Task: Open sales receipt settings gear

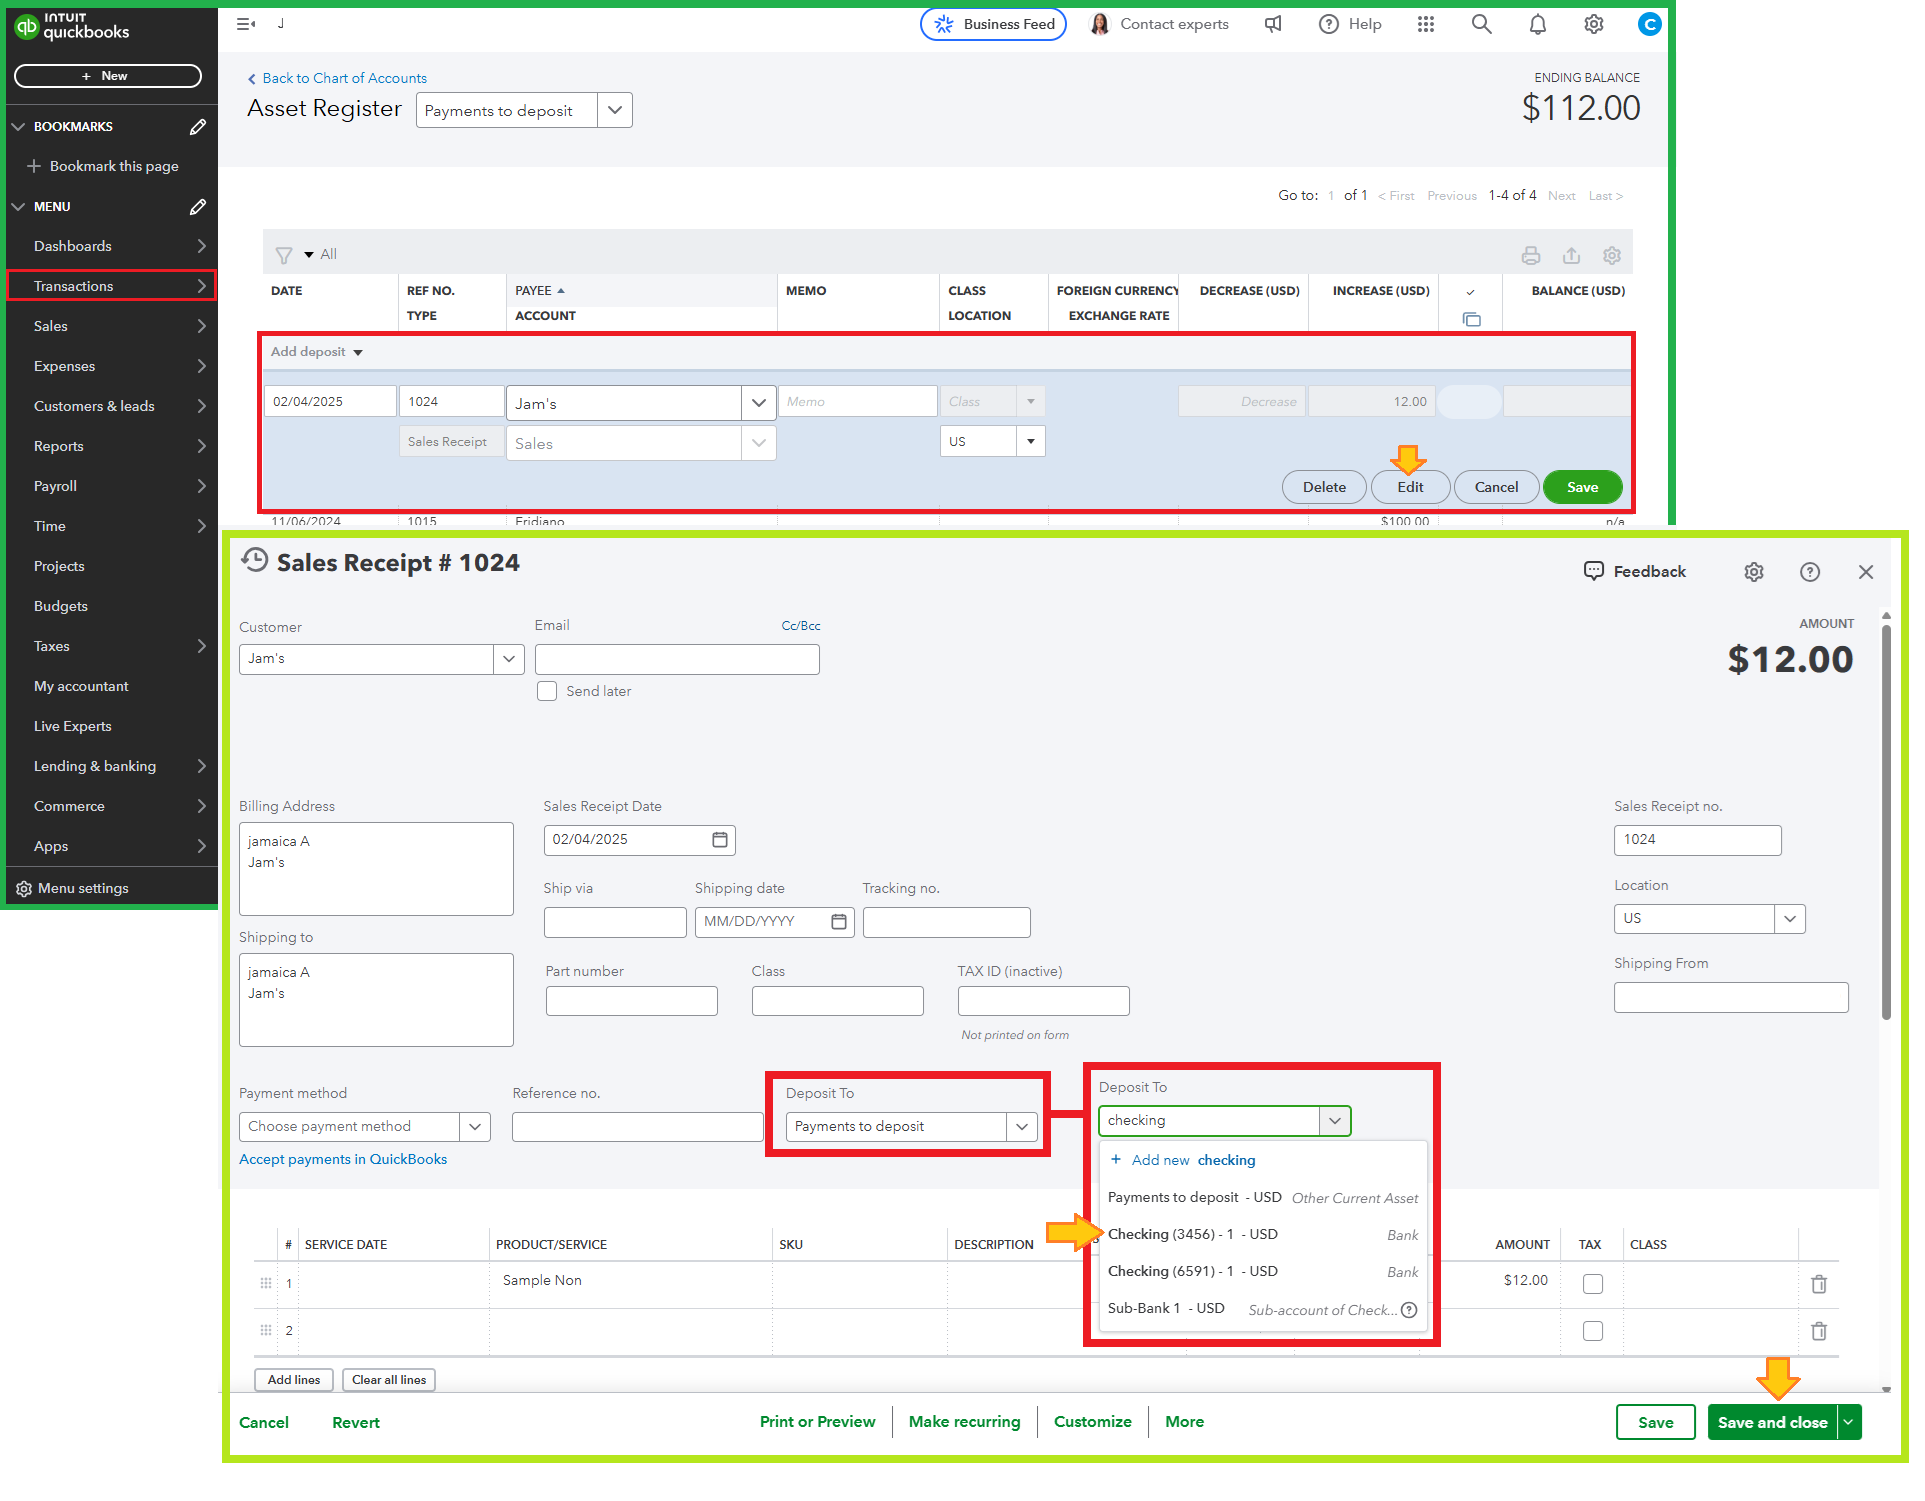Action: (x=1754, y=572)
